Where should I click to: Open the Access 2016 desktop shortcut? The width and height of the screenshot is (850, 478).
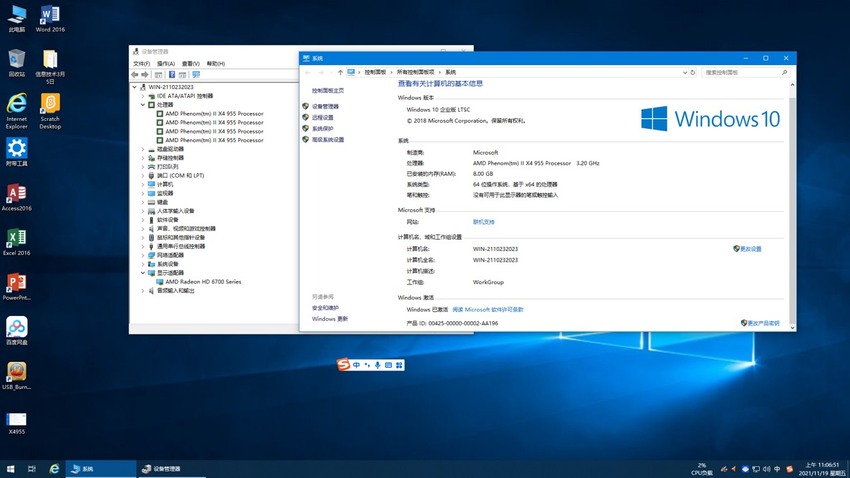point(17,197)
